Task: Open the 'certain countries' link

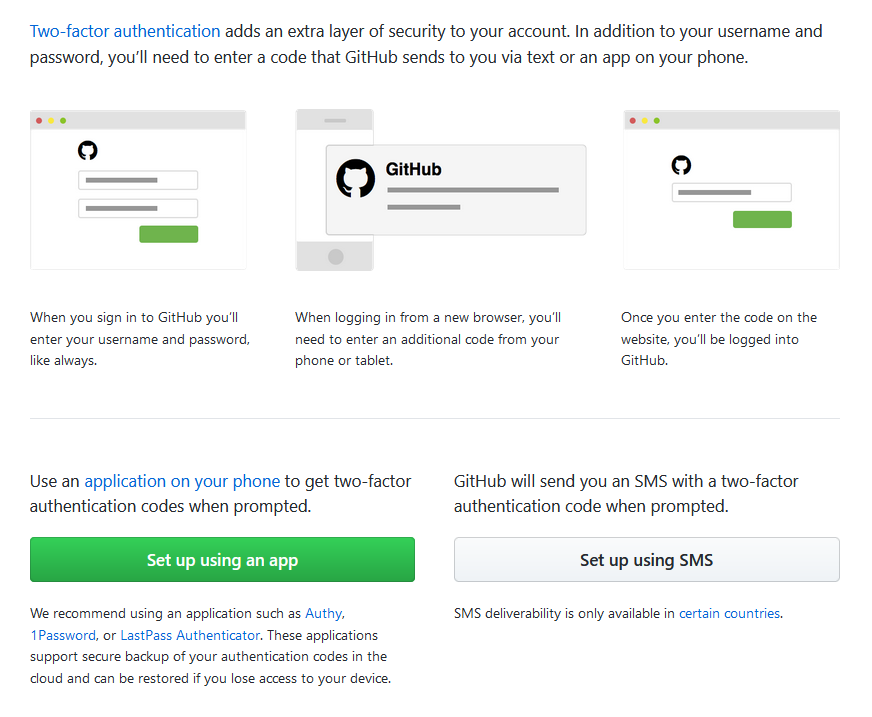Action: click(729, 613)
